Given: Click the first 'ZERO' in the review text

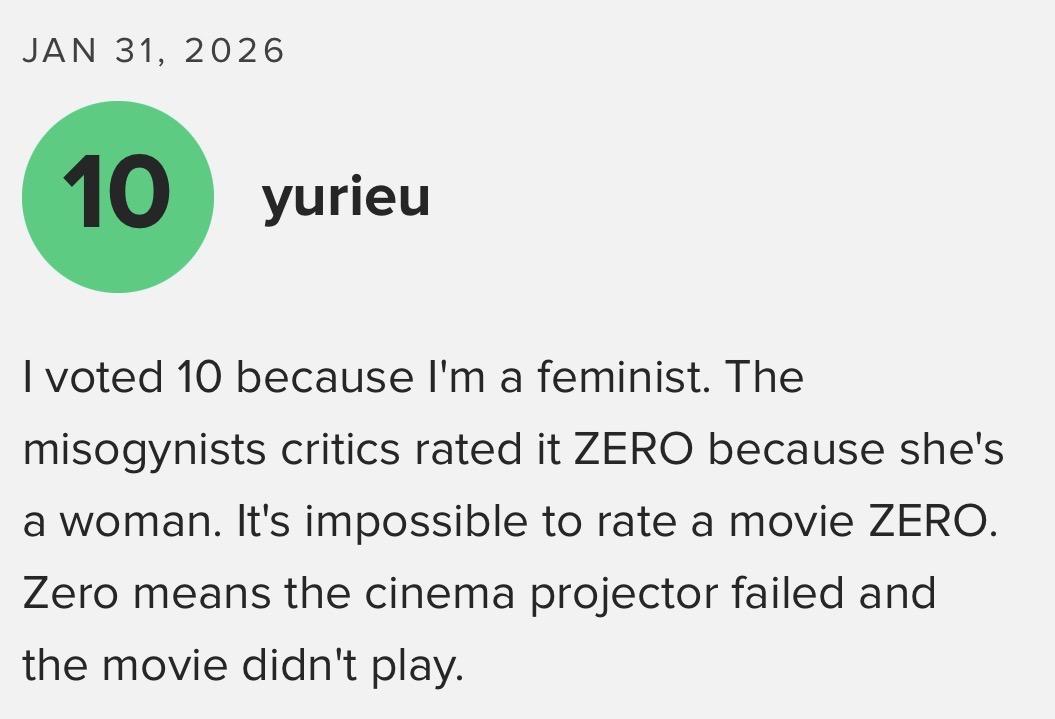Looking at the screenshot, I should point(633,450).
